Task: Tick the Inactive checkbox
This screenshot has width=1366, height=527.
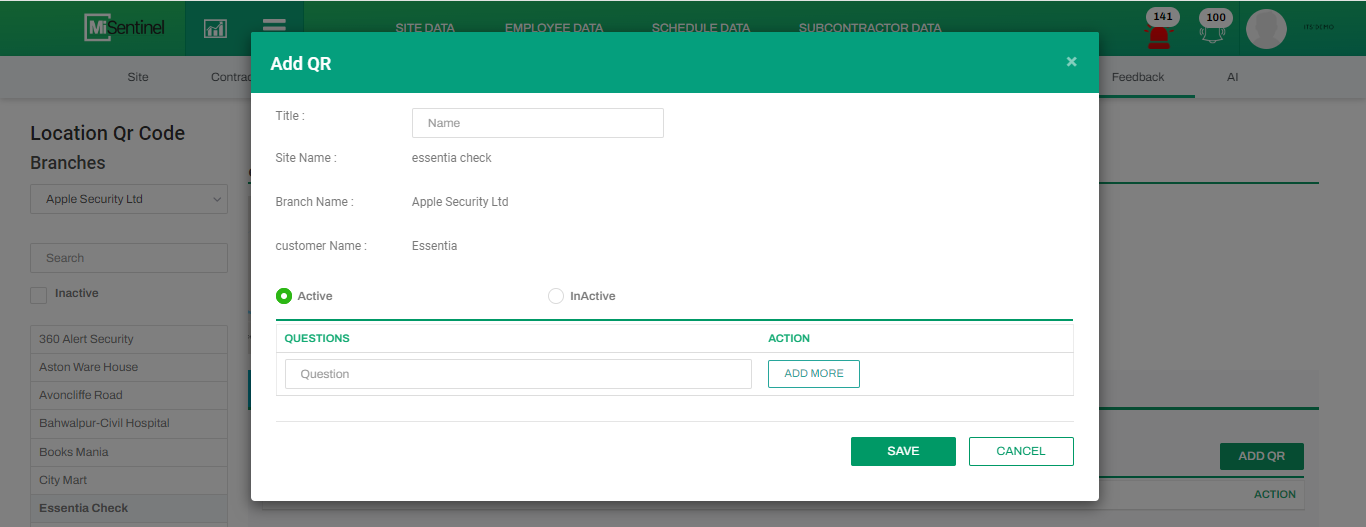Action: coord(39,294)
